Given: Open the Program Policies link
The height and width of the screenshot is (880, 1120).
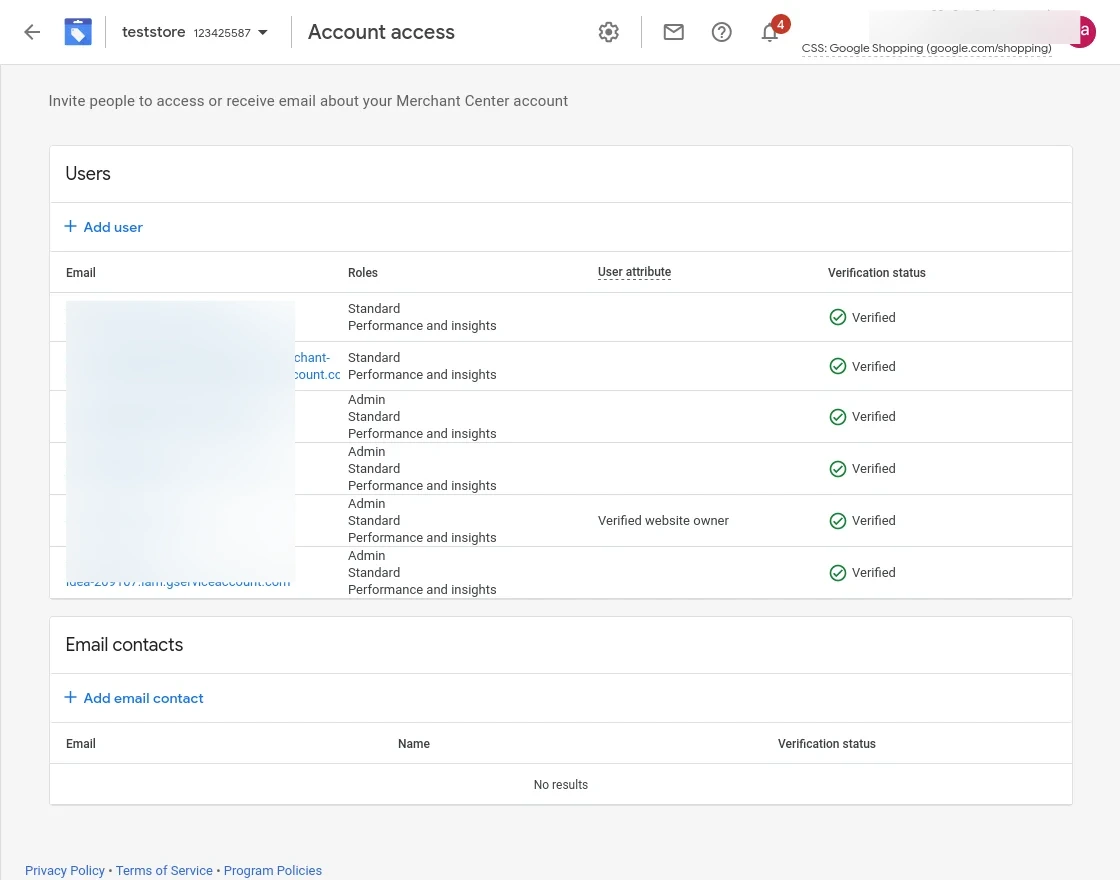Looking at the screenshot, I should [273, 870].
